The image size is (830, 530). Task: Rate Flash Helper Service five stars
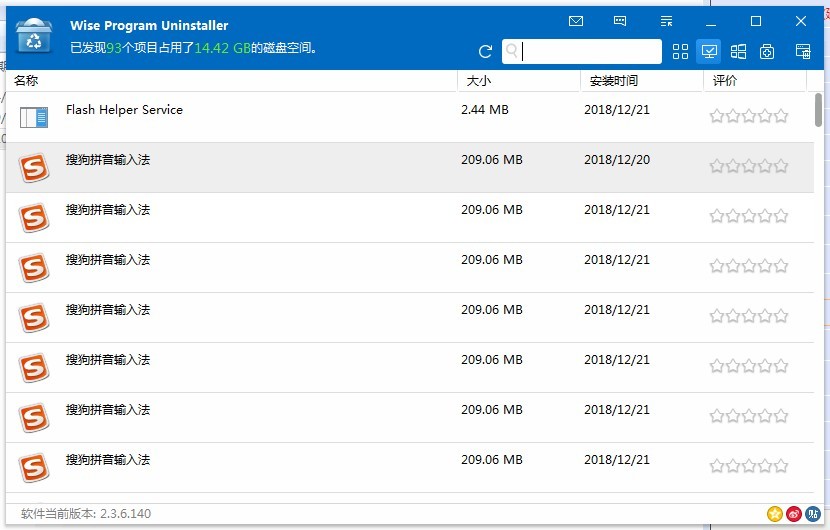(x=781, y=116)
